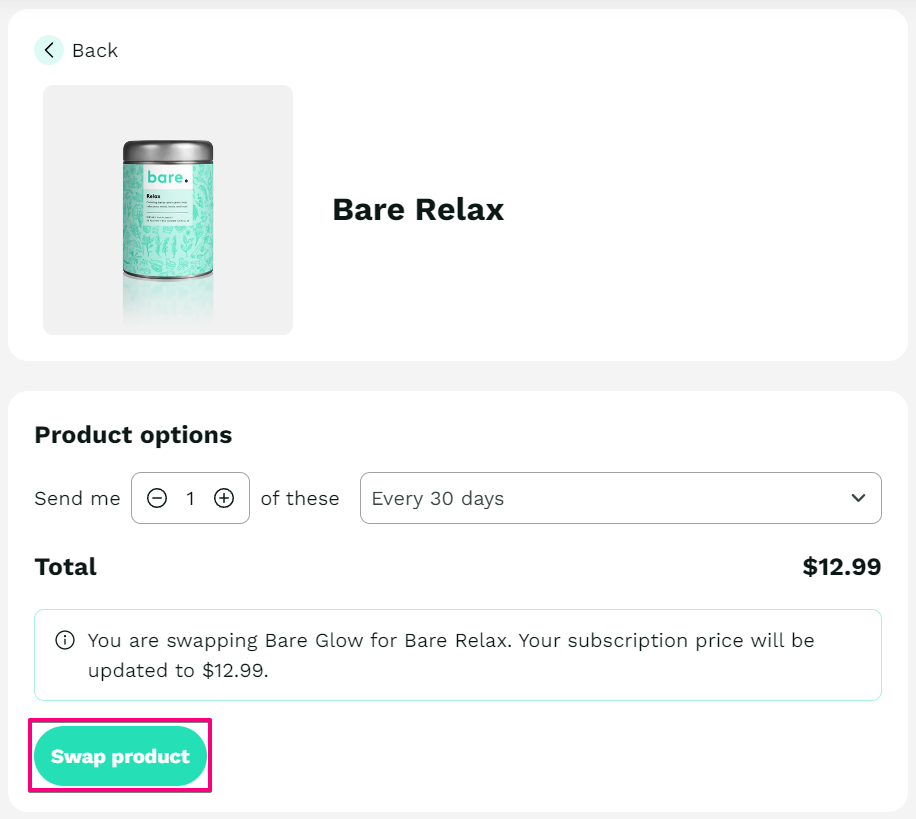The width and height of the screenshot is (916, 819).
Task: Select the Product options heading
Action: (x=133, y=435)
